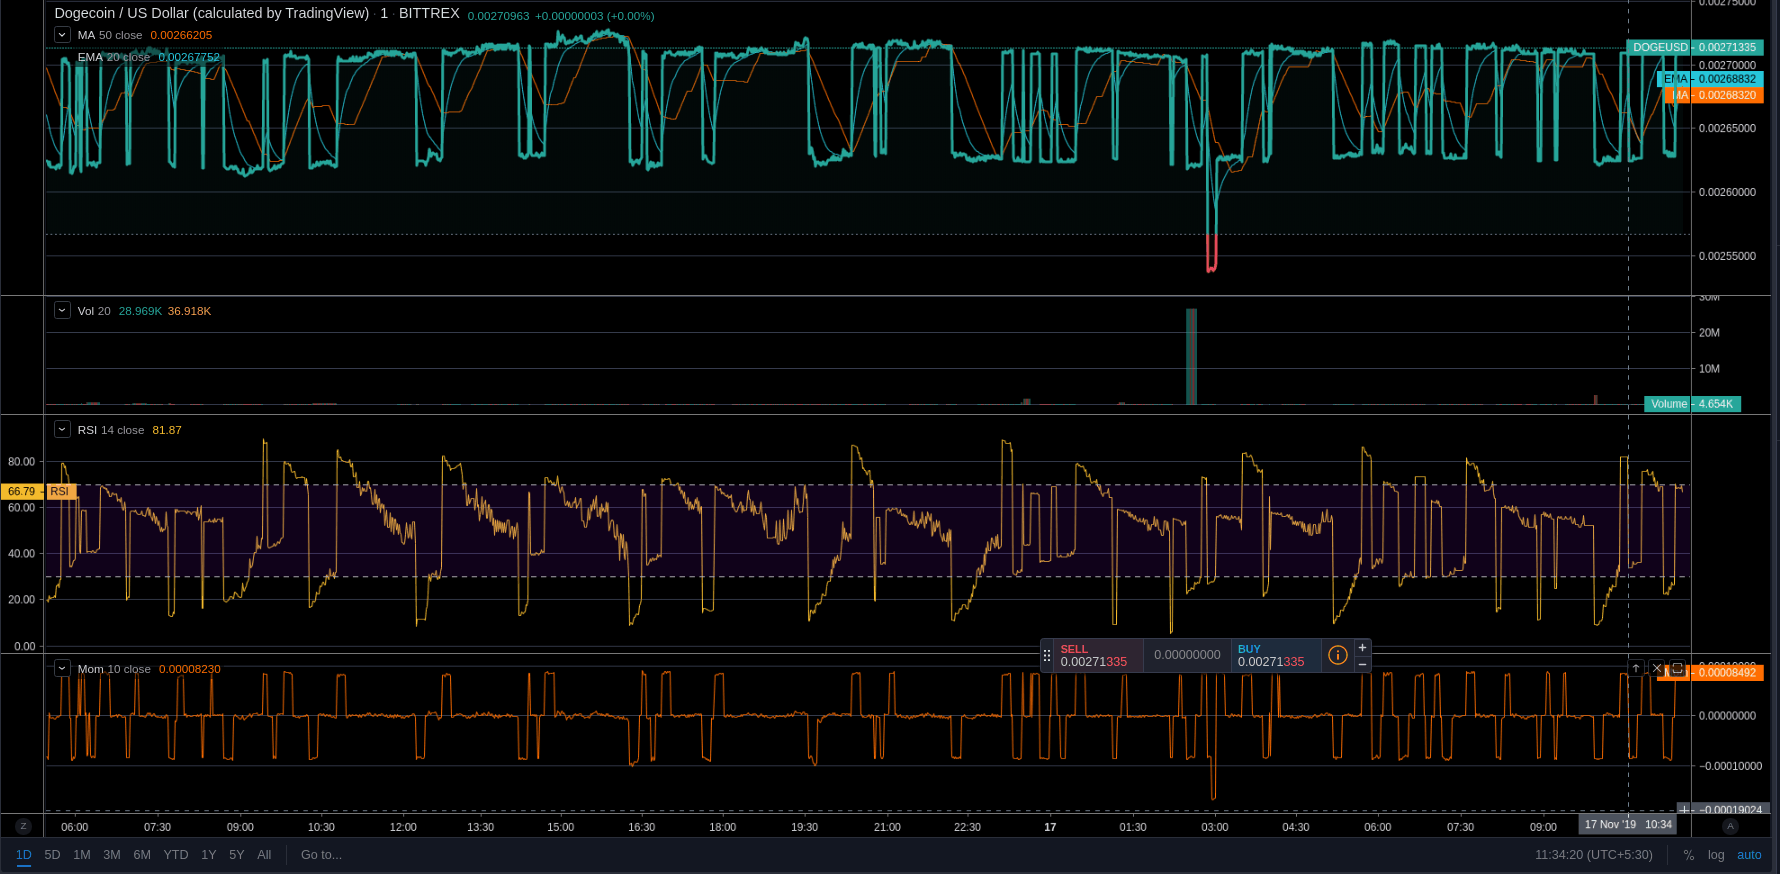Viewport: 1780px width, 874px height.
Task: Open timezone menu showing 11:34:20 (UTC+5:30)
Action: (x=1594, y=855)
